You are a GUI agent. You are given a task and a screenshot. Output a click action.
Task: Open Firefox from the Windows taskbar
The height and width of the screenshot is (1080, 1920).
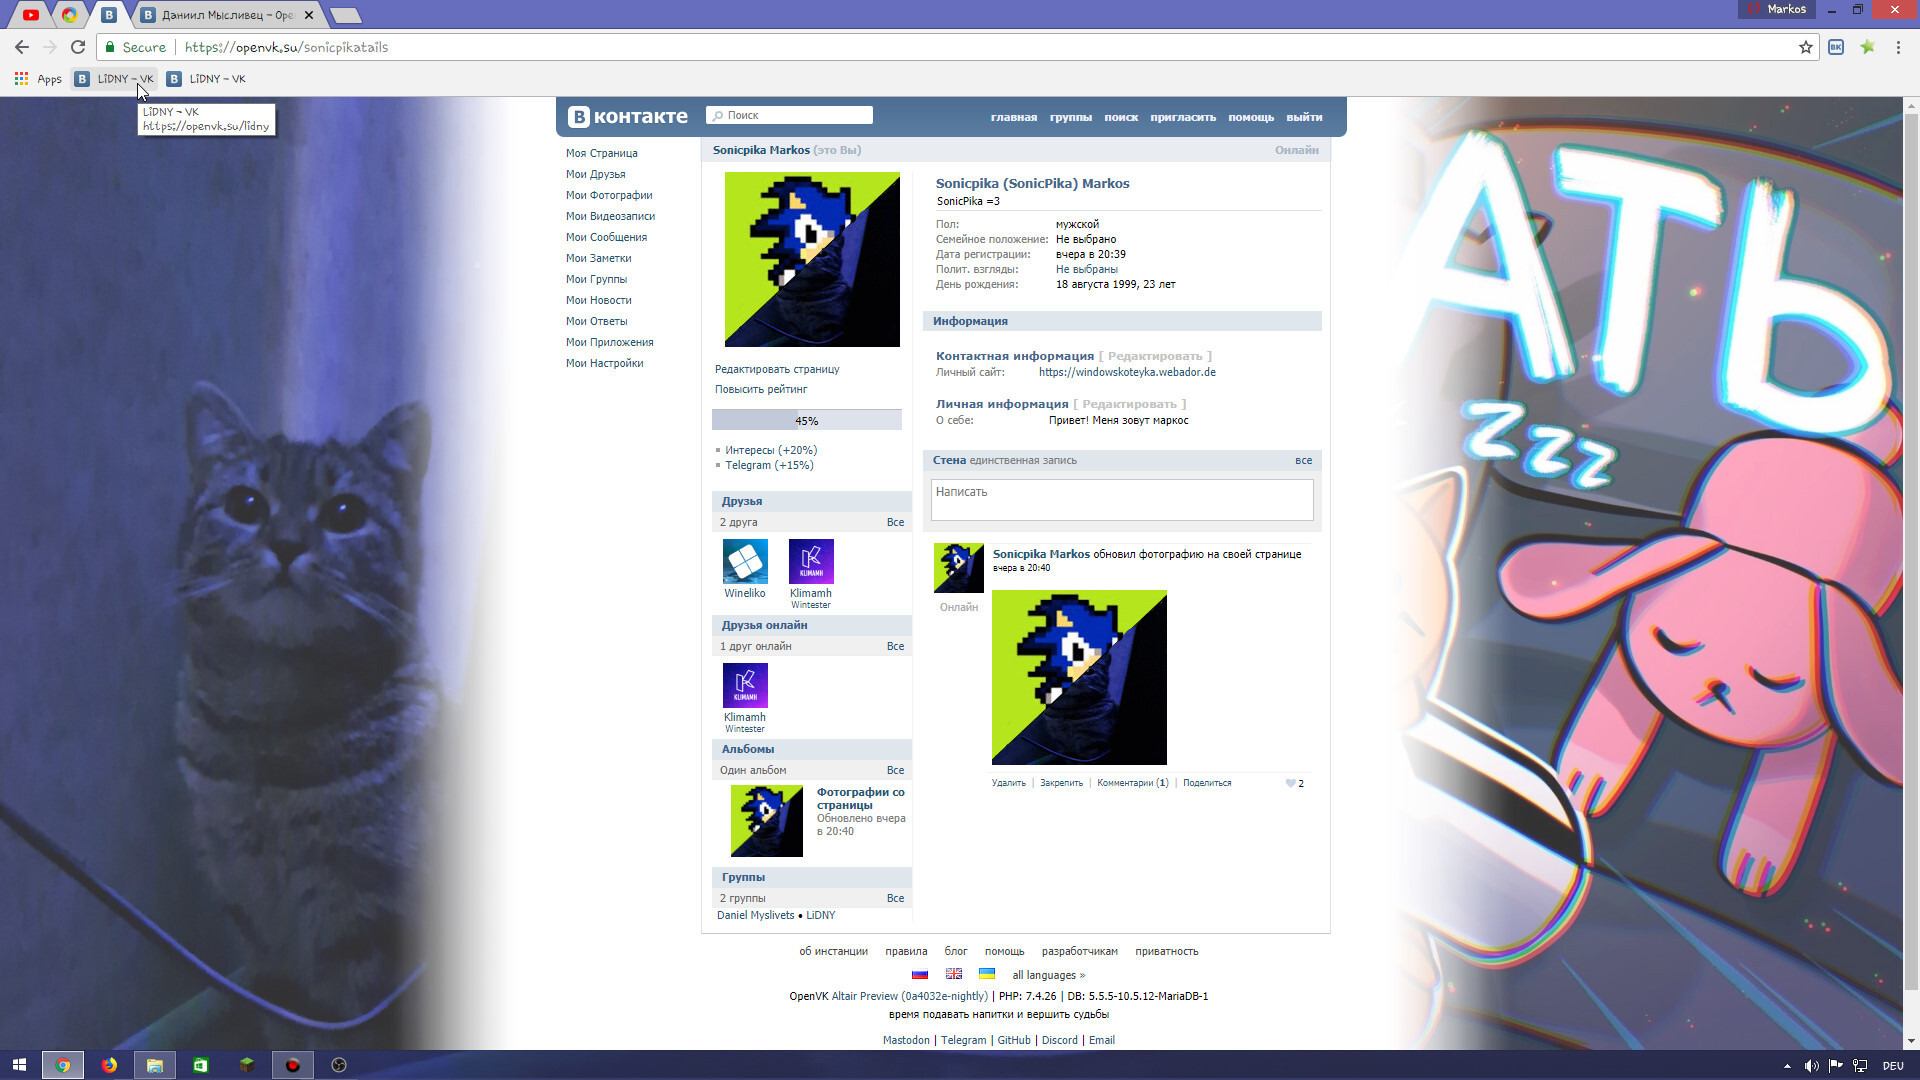[x=109, y=1065]
